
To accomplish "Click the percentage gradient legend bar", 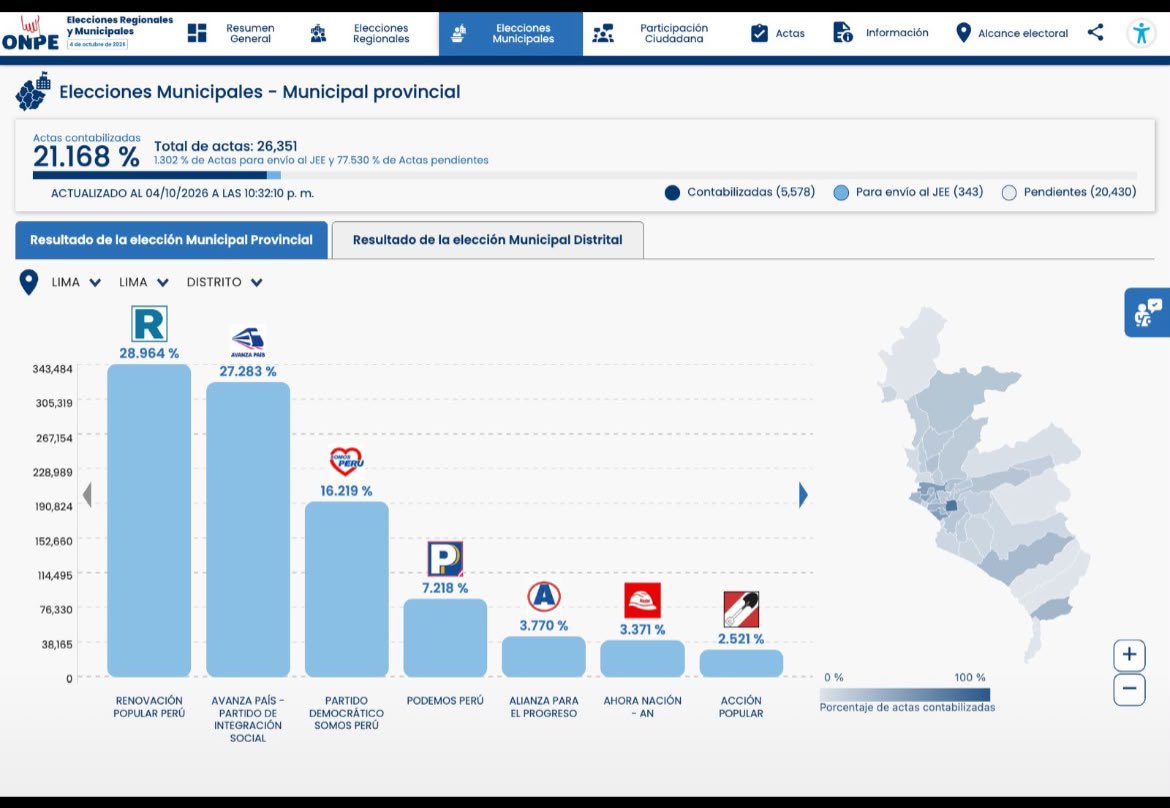I will pyautogui.click(x=904, y=695).
